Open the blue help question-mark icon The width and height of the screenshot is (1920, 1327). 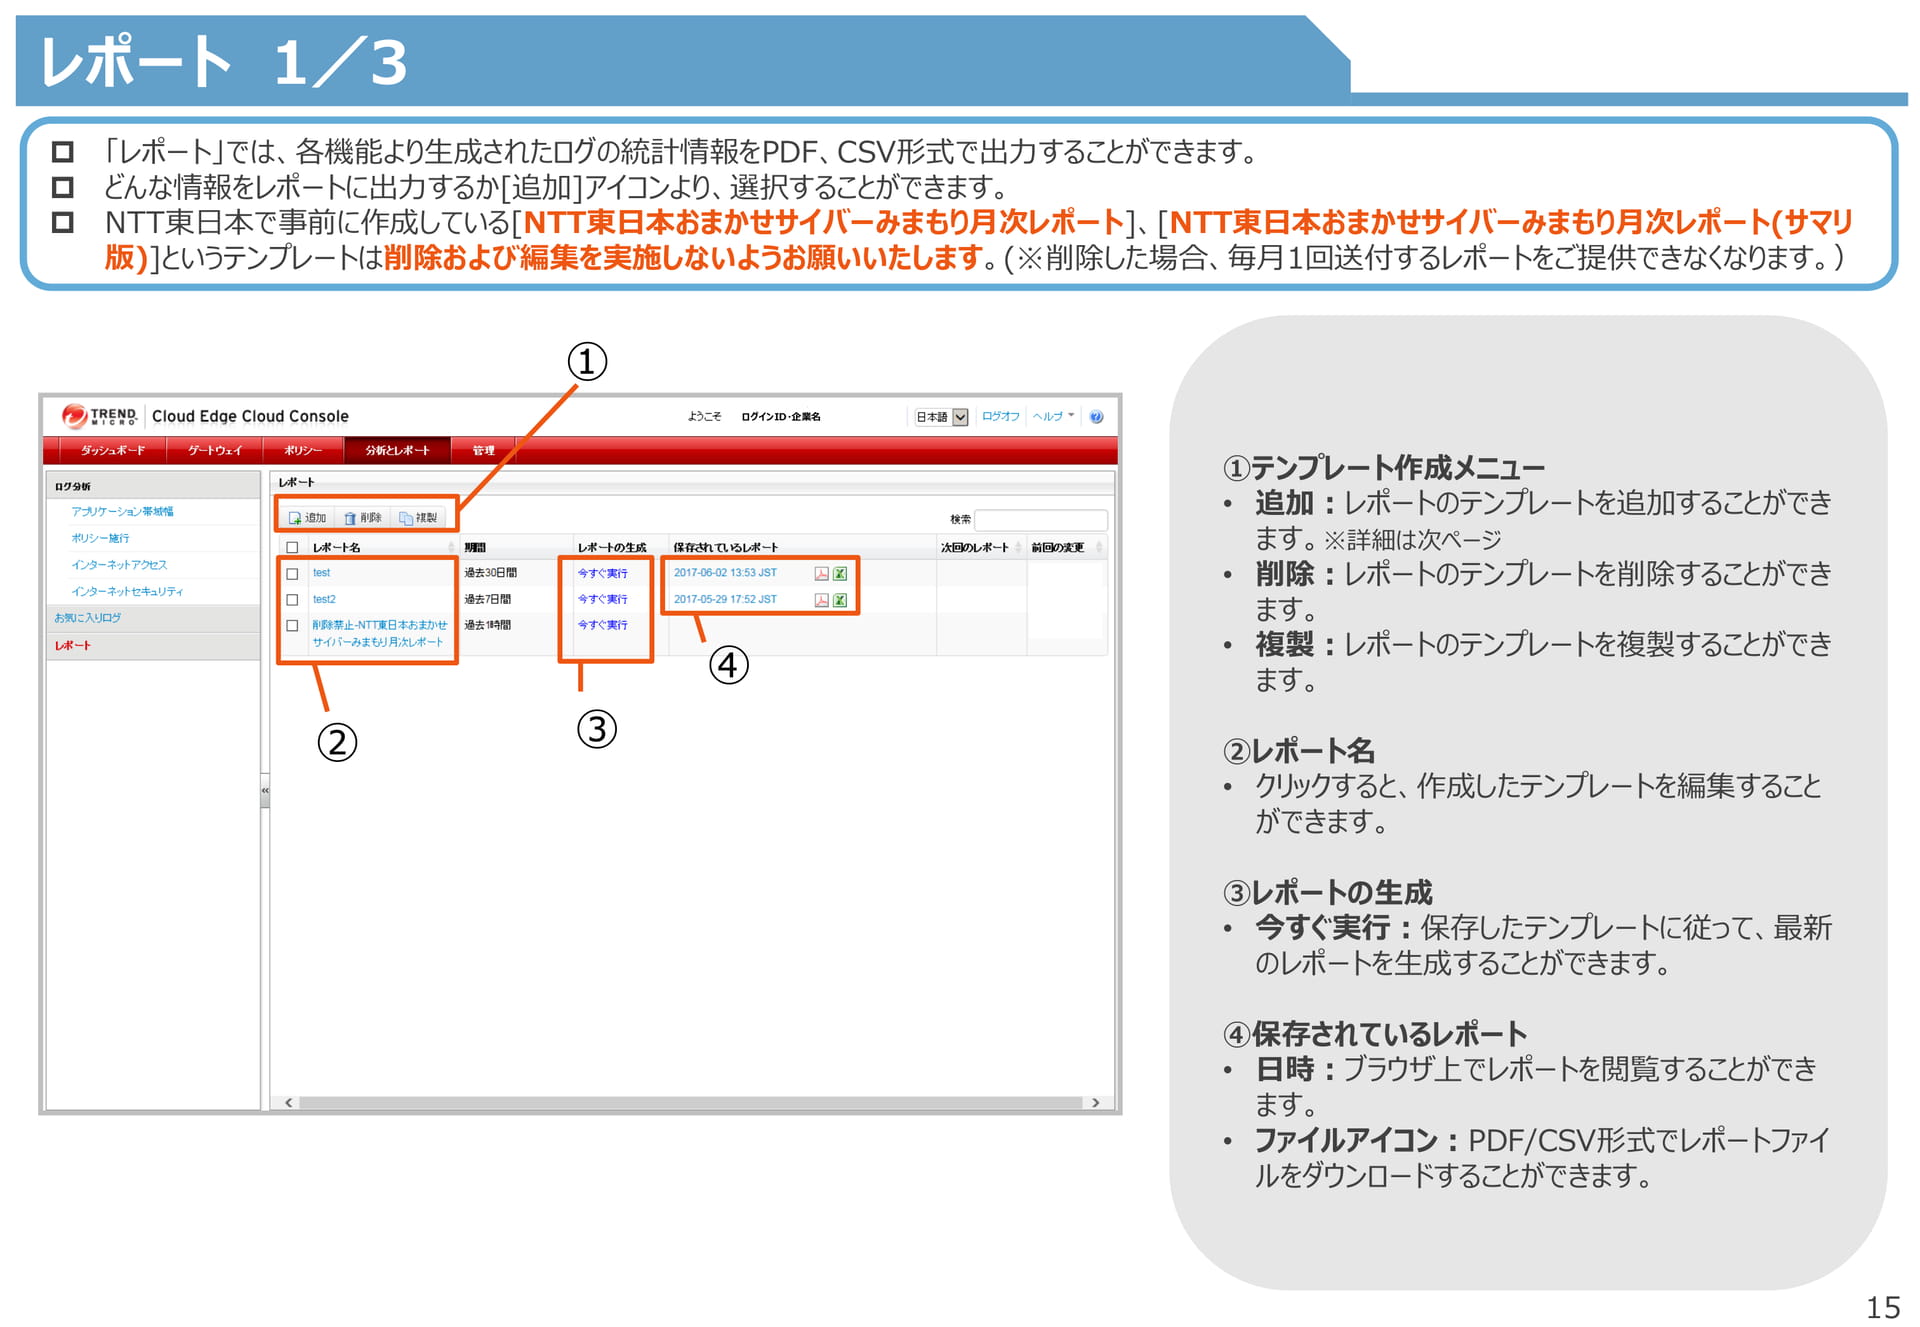(1096, 417)
